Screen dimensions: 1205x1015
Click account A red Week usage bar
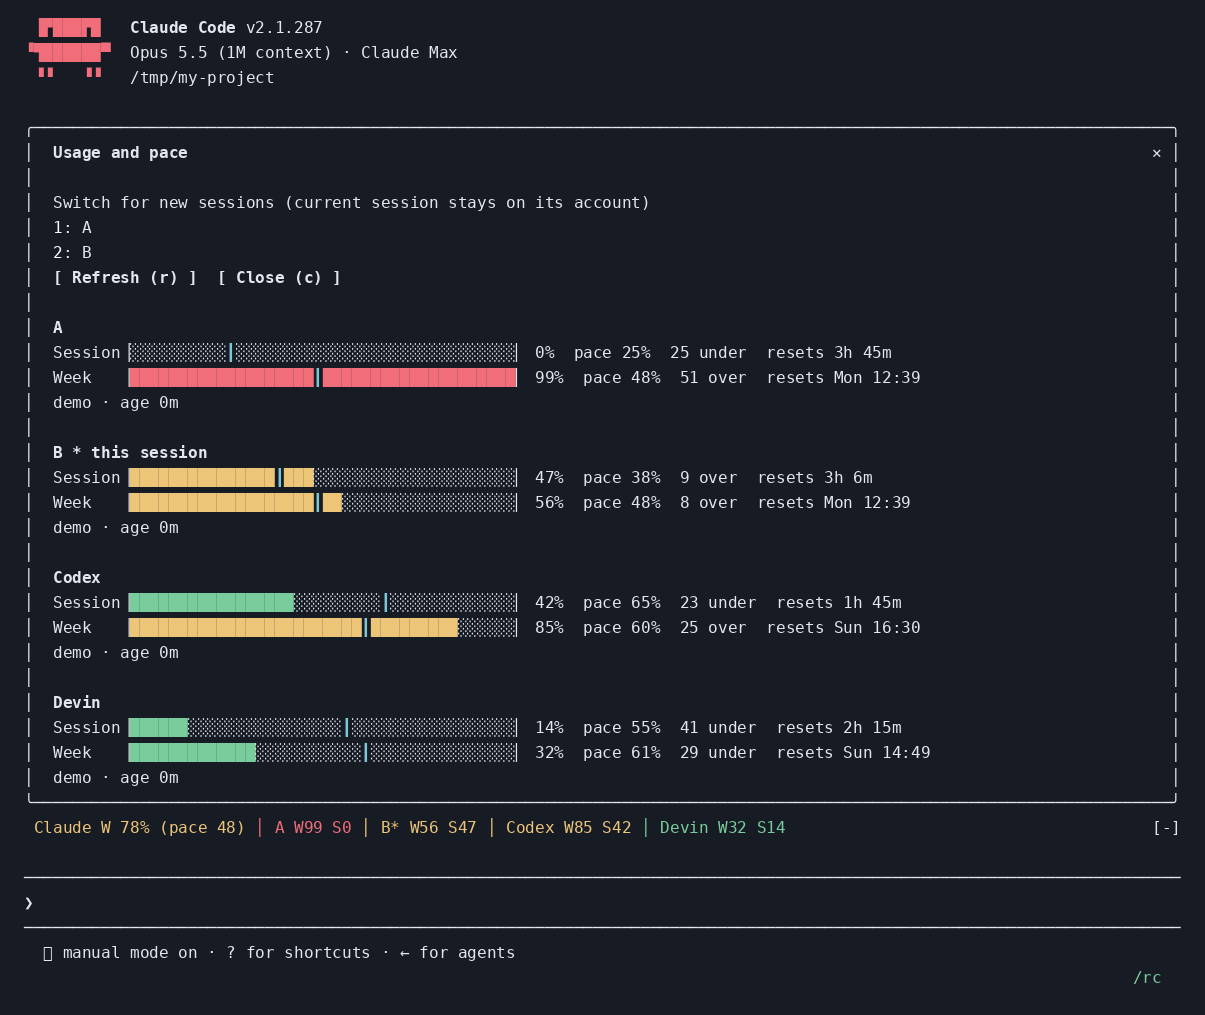[x=323, y=378]
